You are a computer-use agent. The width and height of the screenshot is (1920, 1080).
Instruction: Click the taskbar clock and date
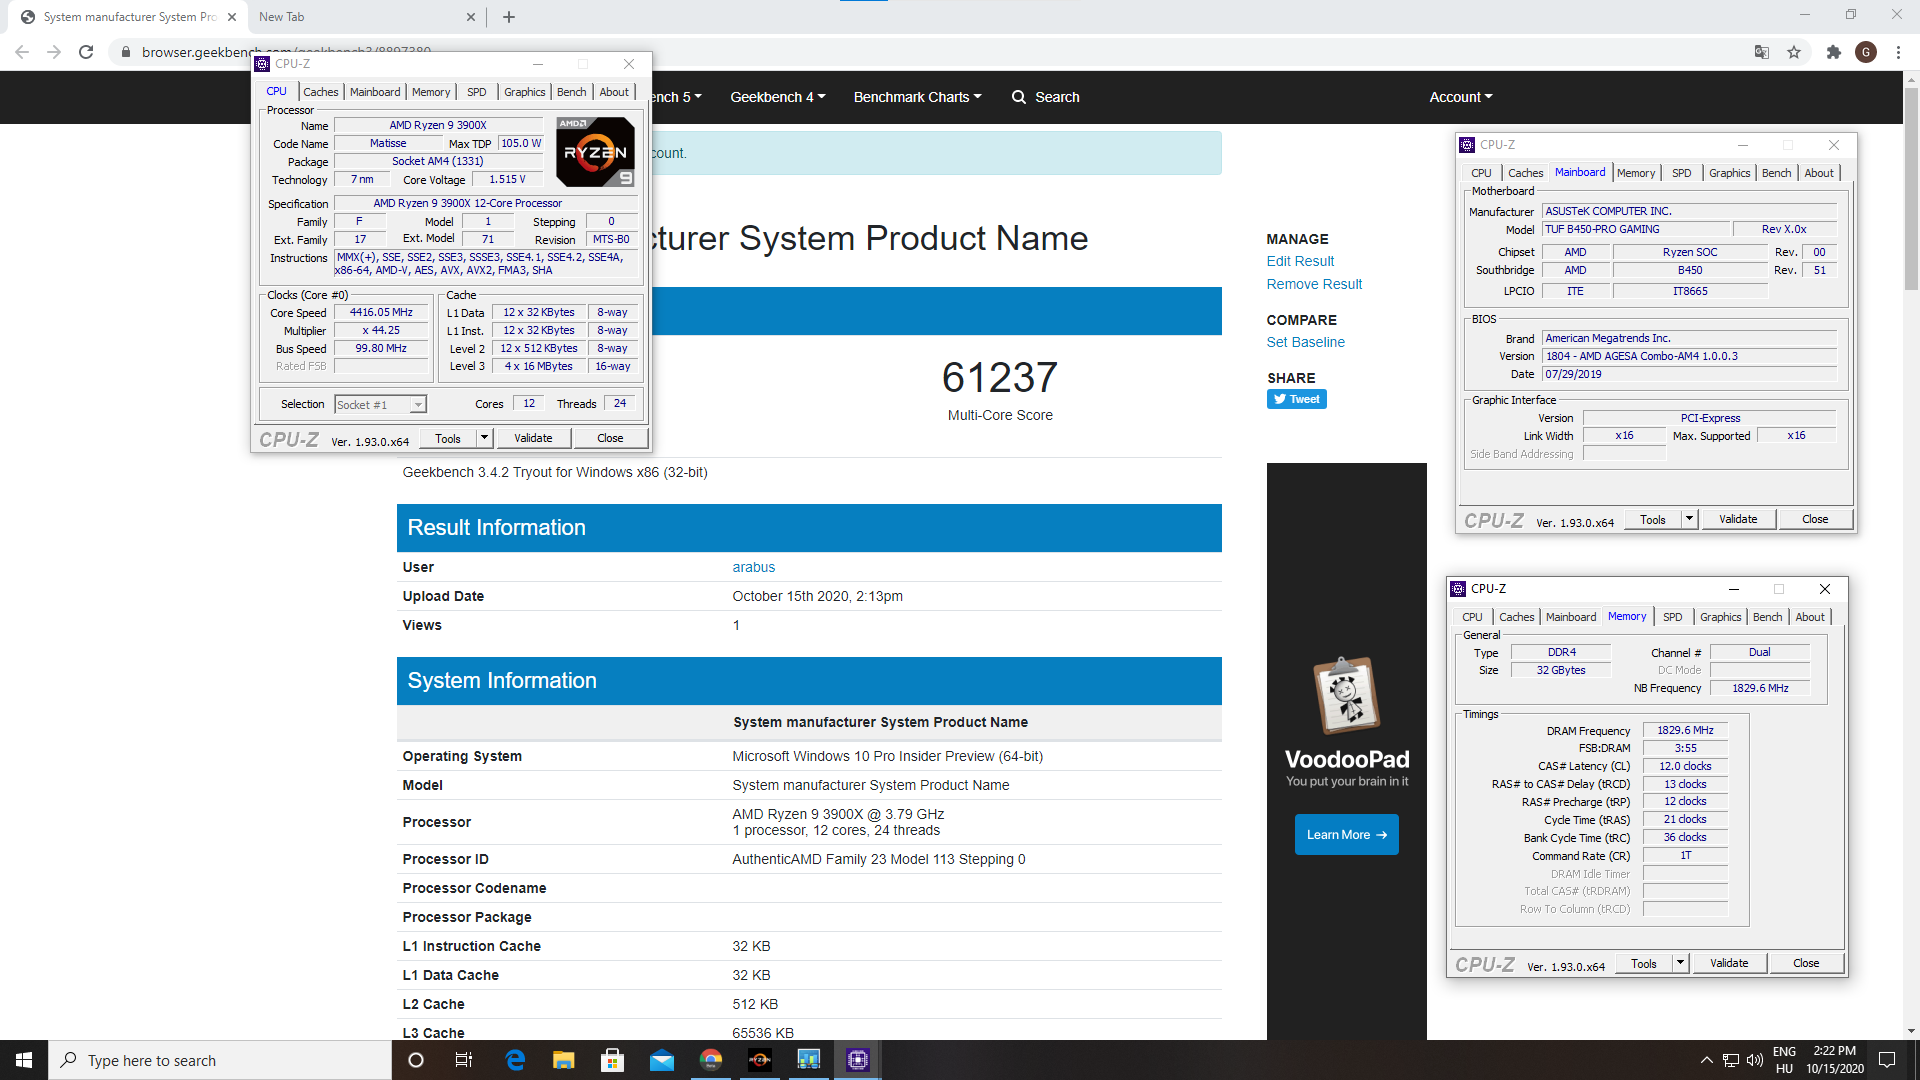(x=1834, y=1060)
